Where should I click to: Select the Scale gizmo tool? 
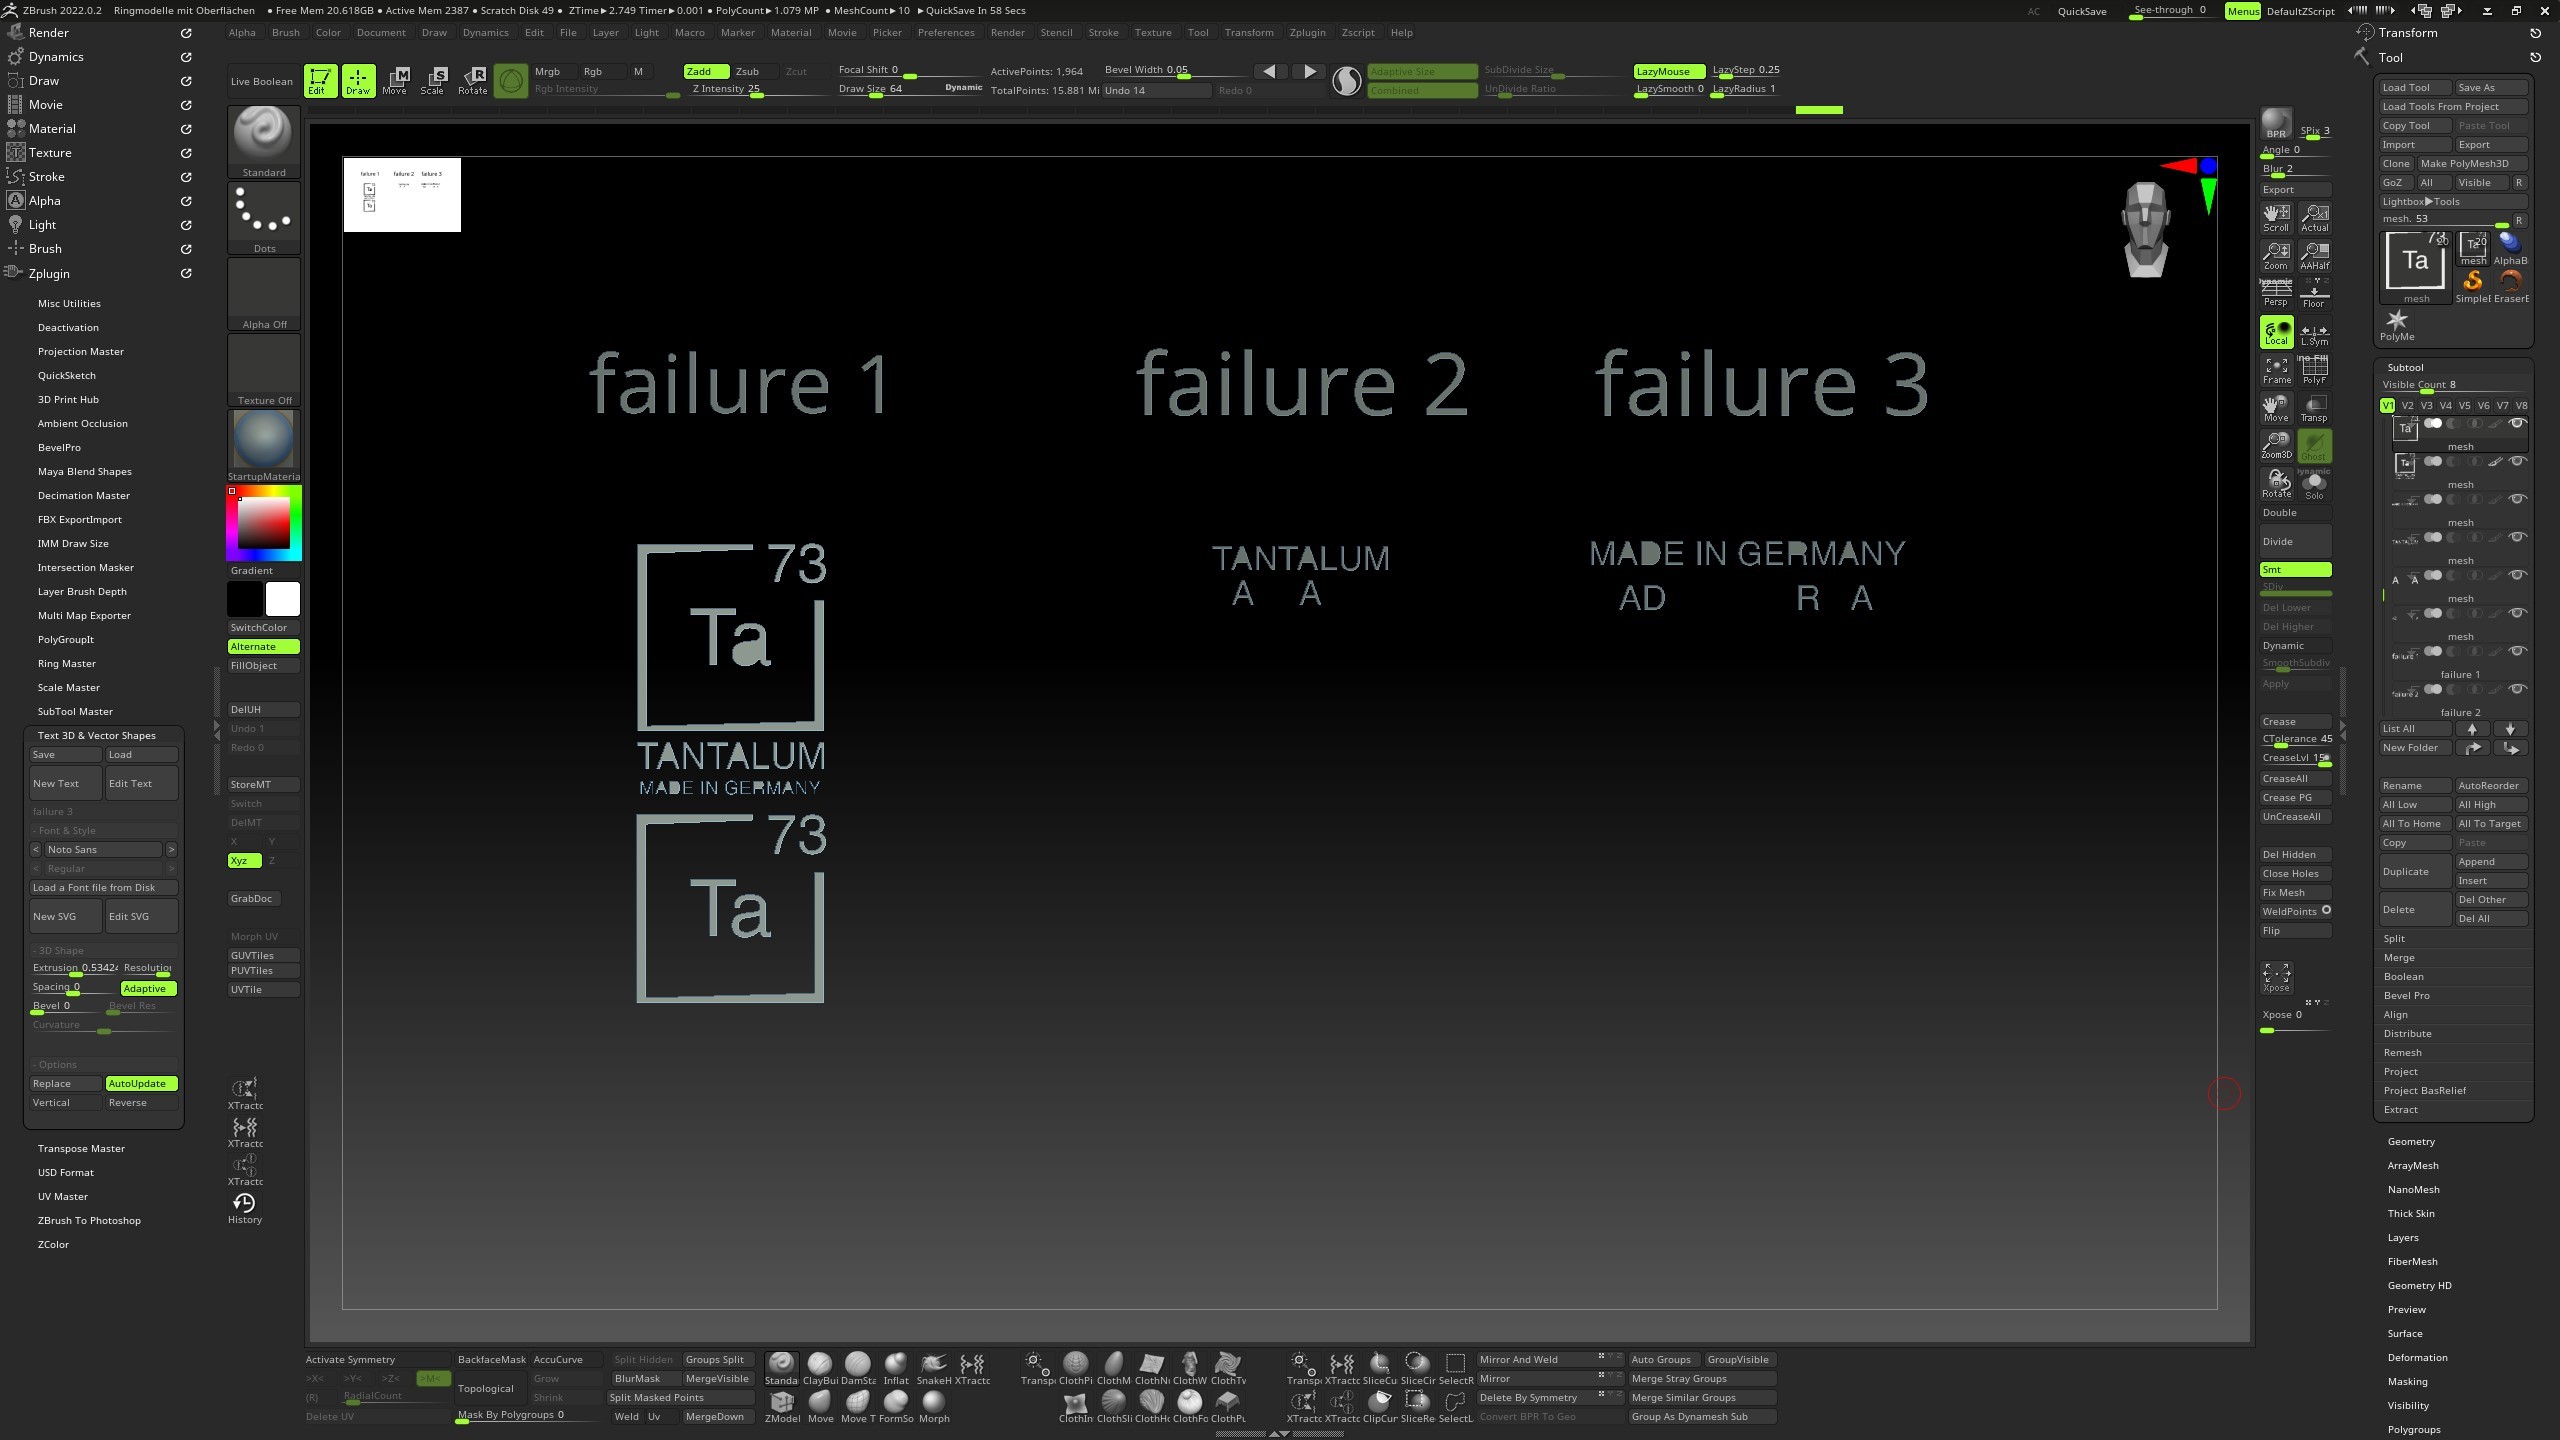click(433, 80)
